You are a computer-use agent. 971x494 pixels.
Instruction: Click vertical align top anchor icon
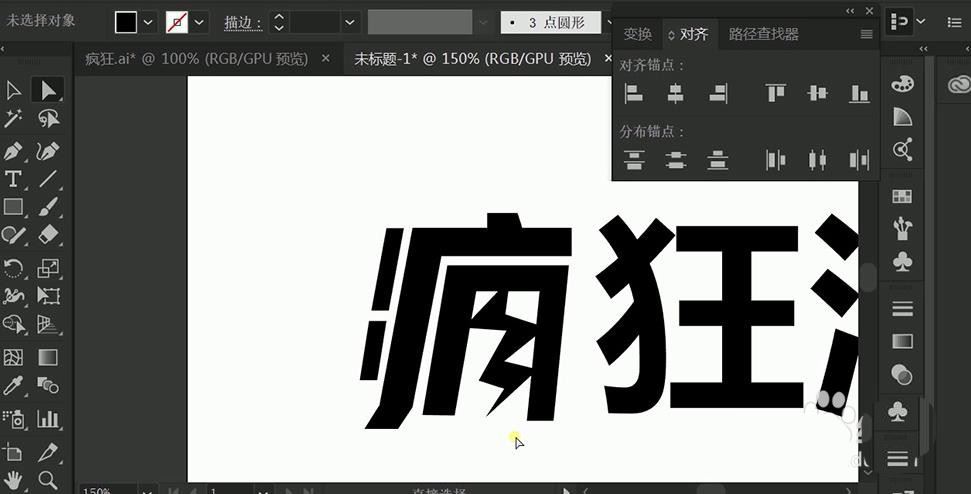pyautogui.click(x=775, y=93)
